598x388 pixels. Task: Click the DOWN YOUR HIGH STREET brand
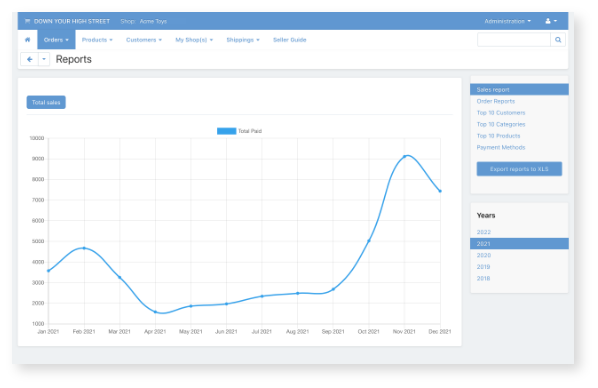[x=72, y=21]
